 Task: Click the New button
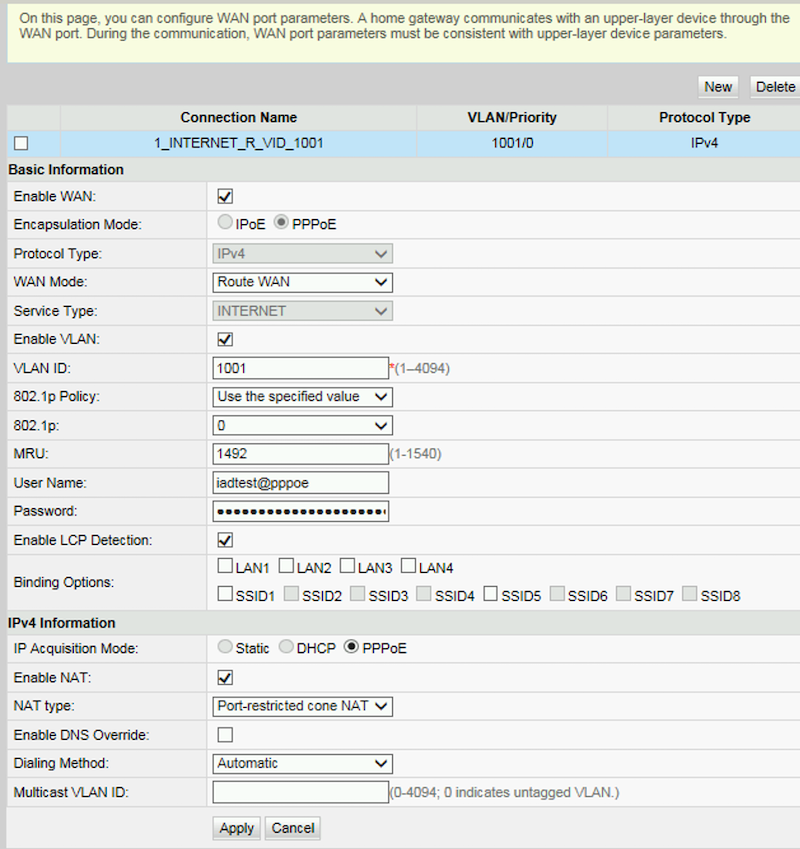pyautogui.click(x=718, y=87)
